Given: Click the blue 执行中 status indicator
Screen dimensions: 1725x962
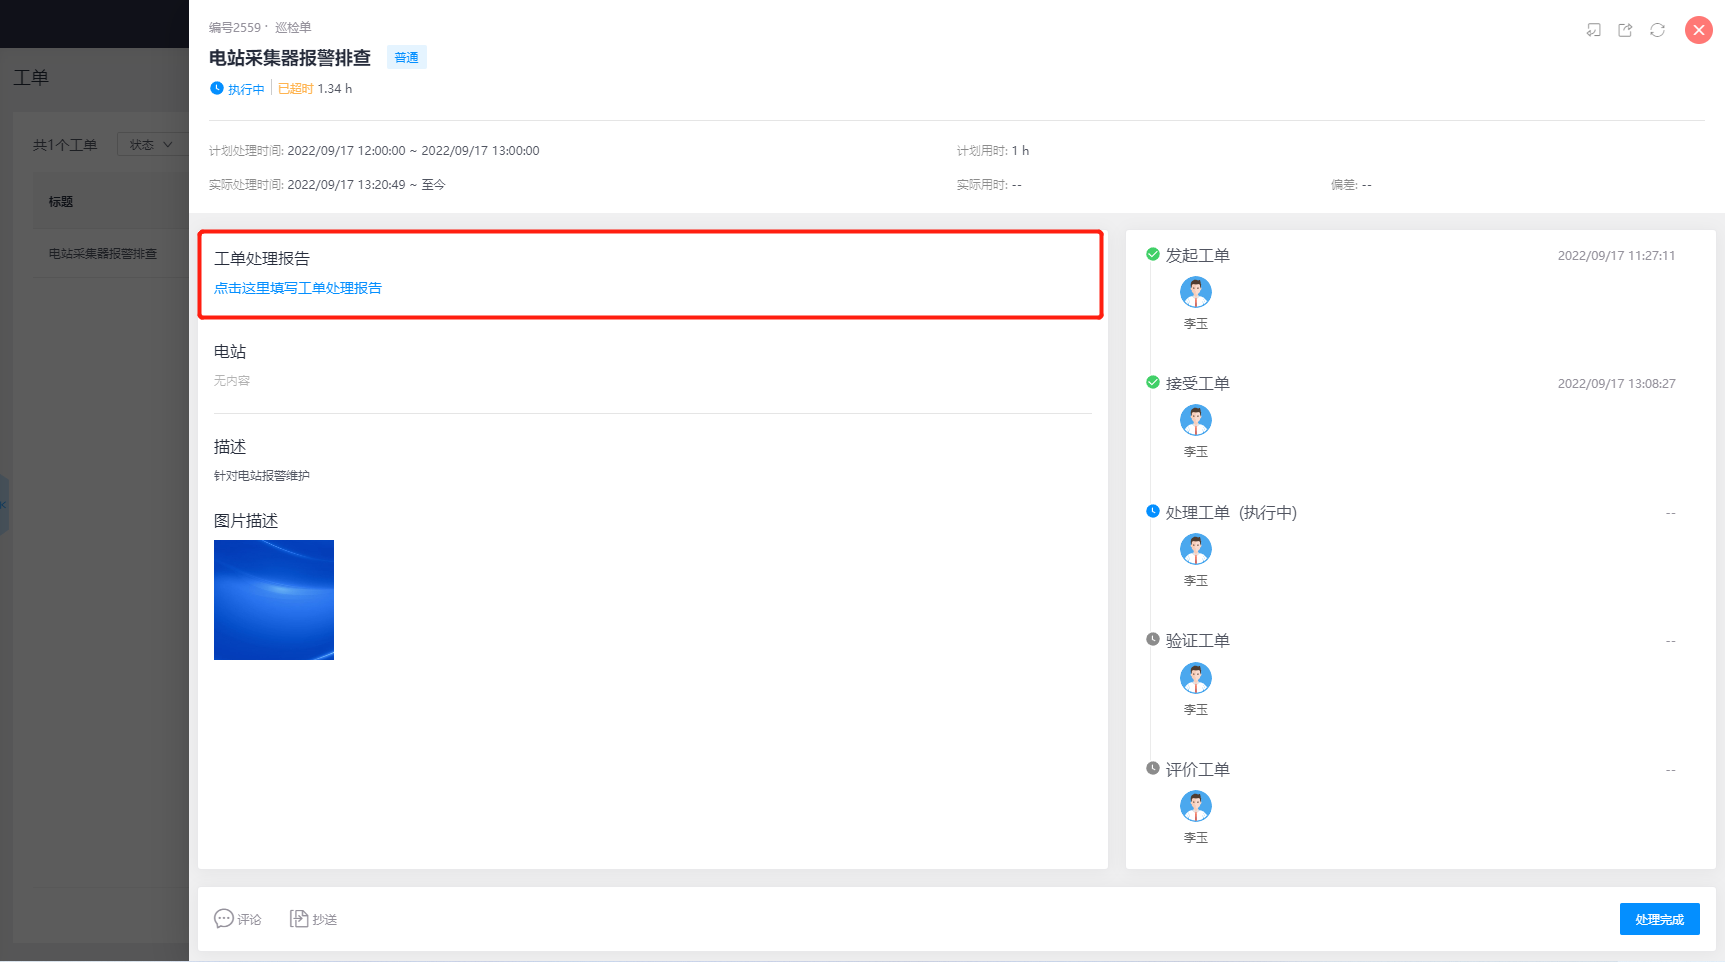Looking at the screenshot, I should point(238,89).
